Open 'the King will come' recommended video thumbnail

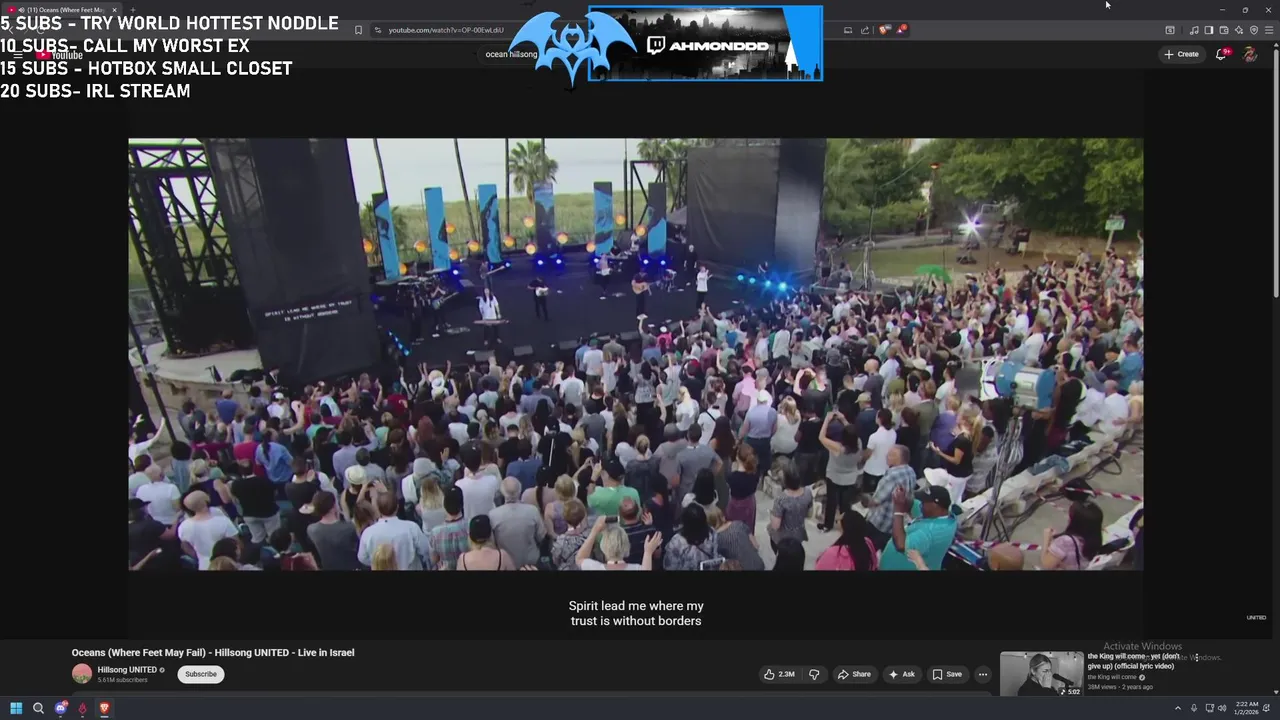[x=1041, y=674]
